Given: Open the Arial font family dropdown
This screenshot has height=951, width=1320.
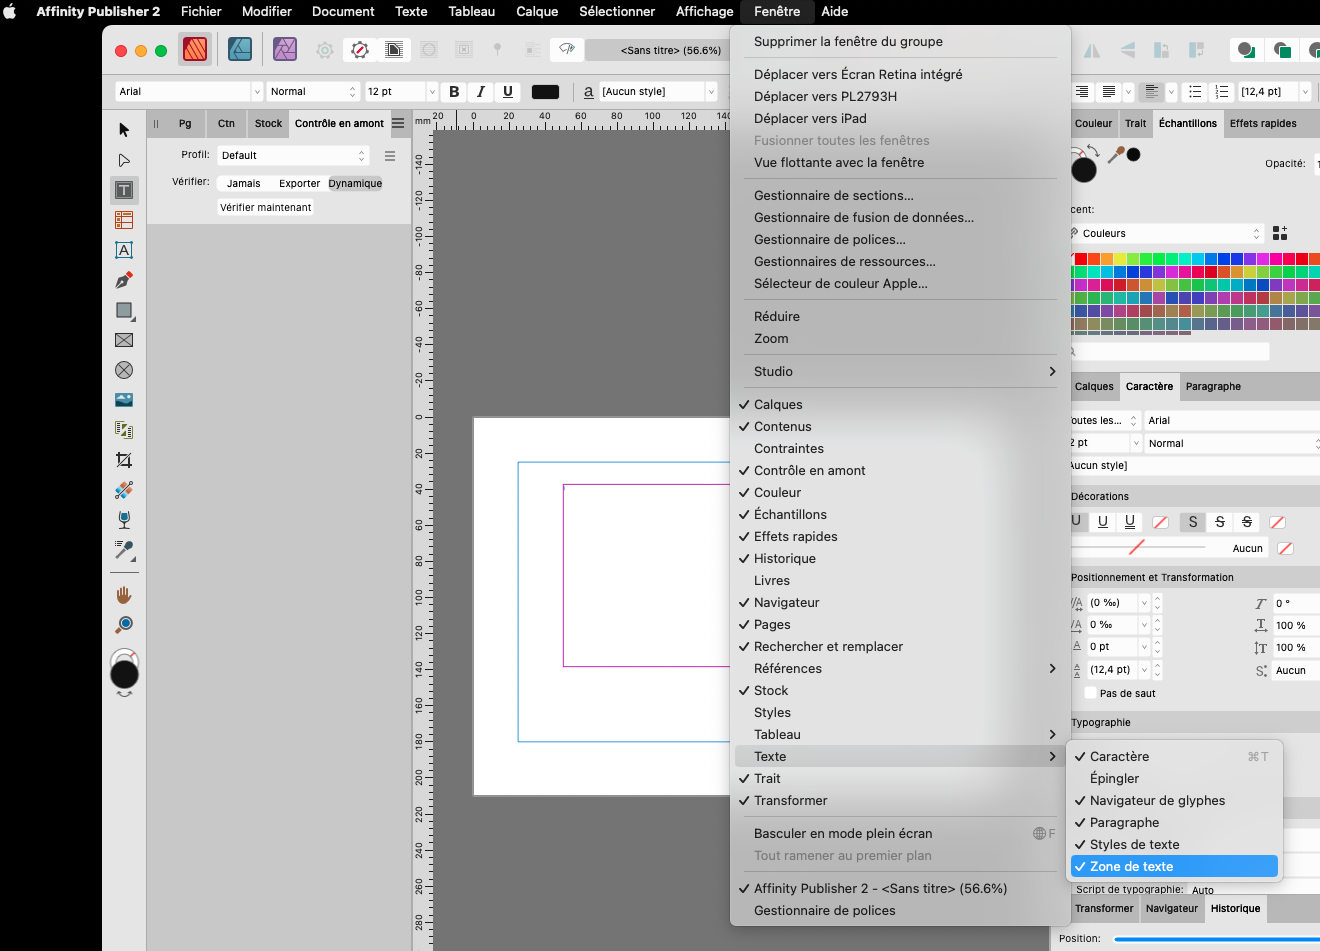Looking at the screenshot, I should click(x=258, y=91).
